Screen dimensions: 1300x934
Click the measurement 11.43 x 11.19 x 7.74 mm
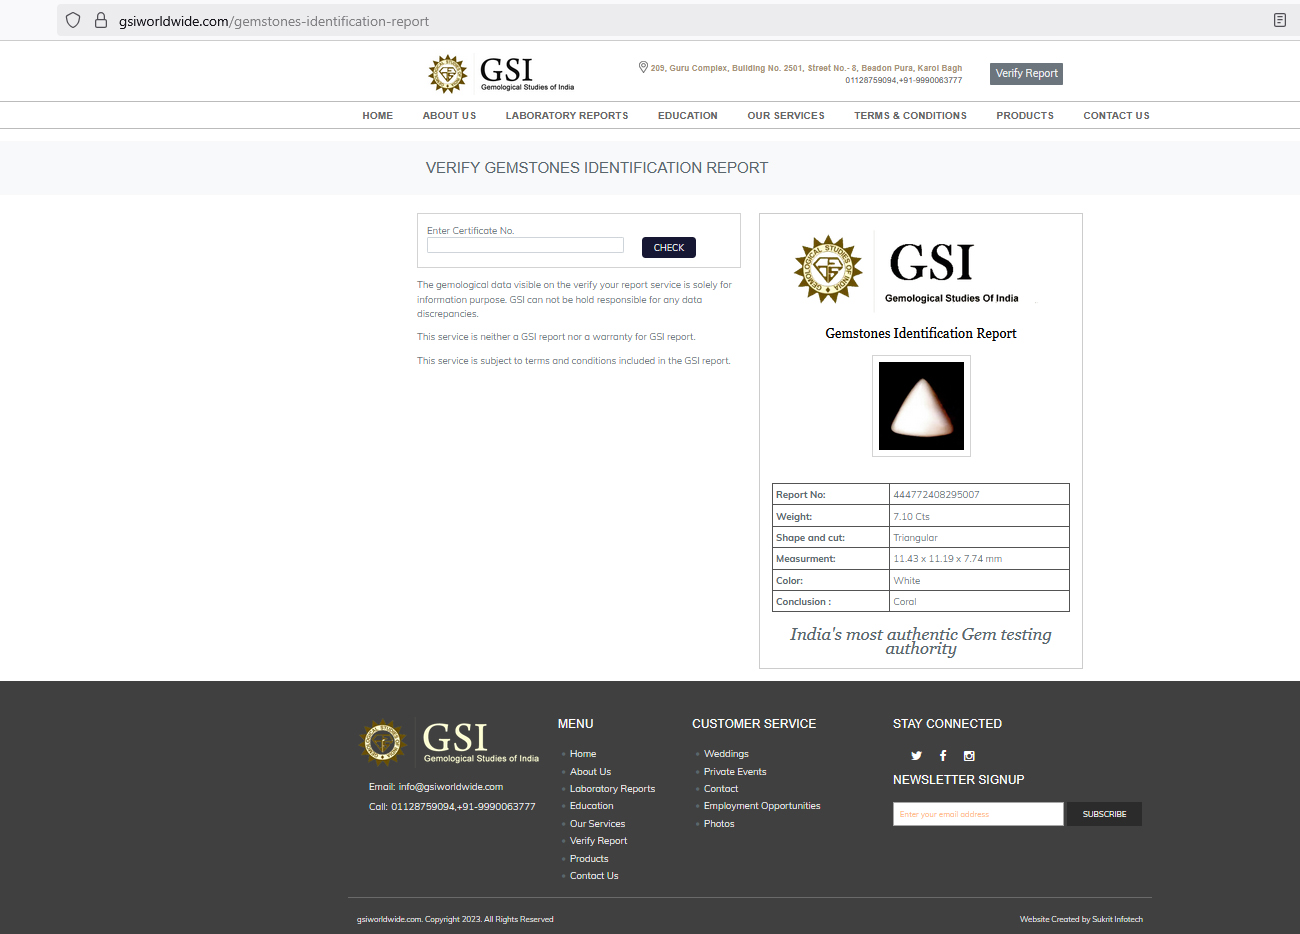947,559
